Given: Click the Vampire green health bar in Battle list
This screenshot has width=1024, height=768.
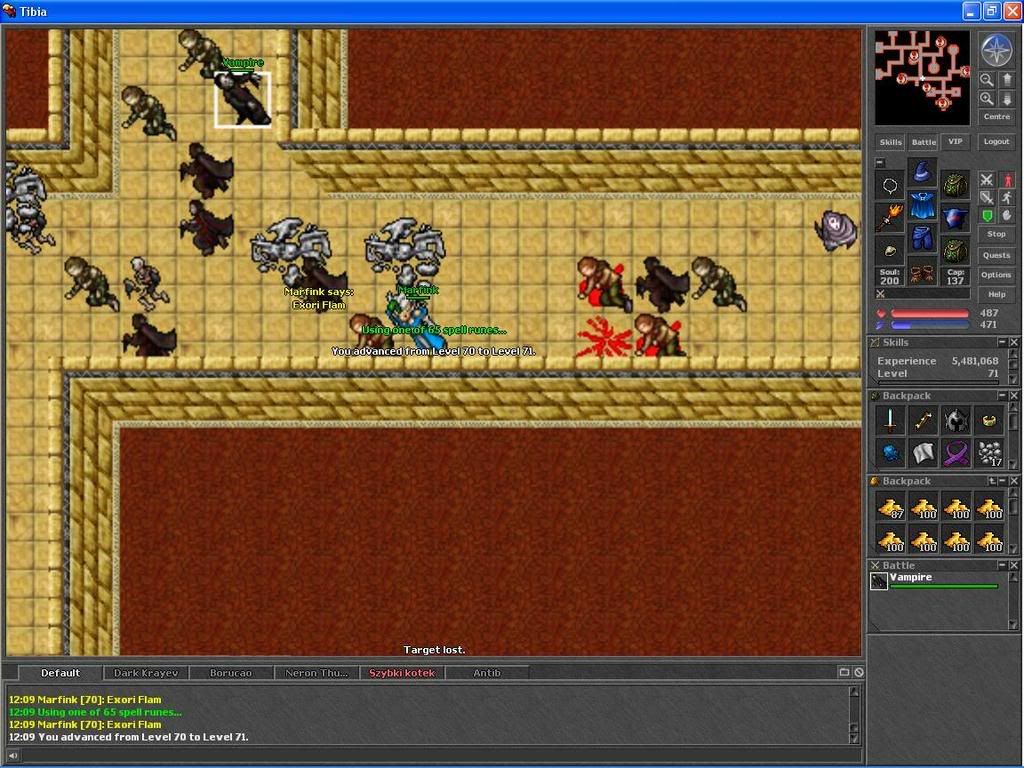Looking at the screenshot, I should pos(944,587).
